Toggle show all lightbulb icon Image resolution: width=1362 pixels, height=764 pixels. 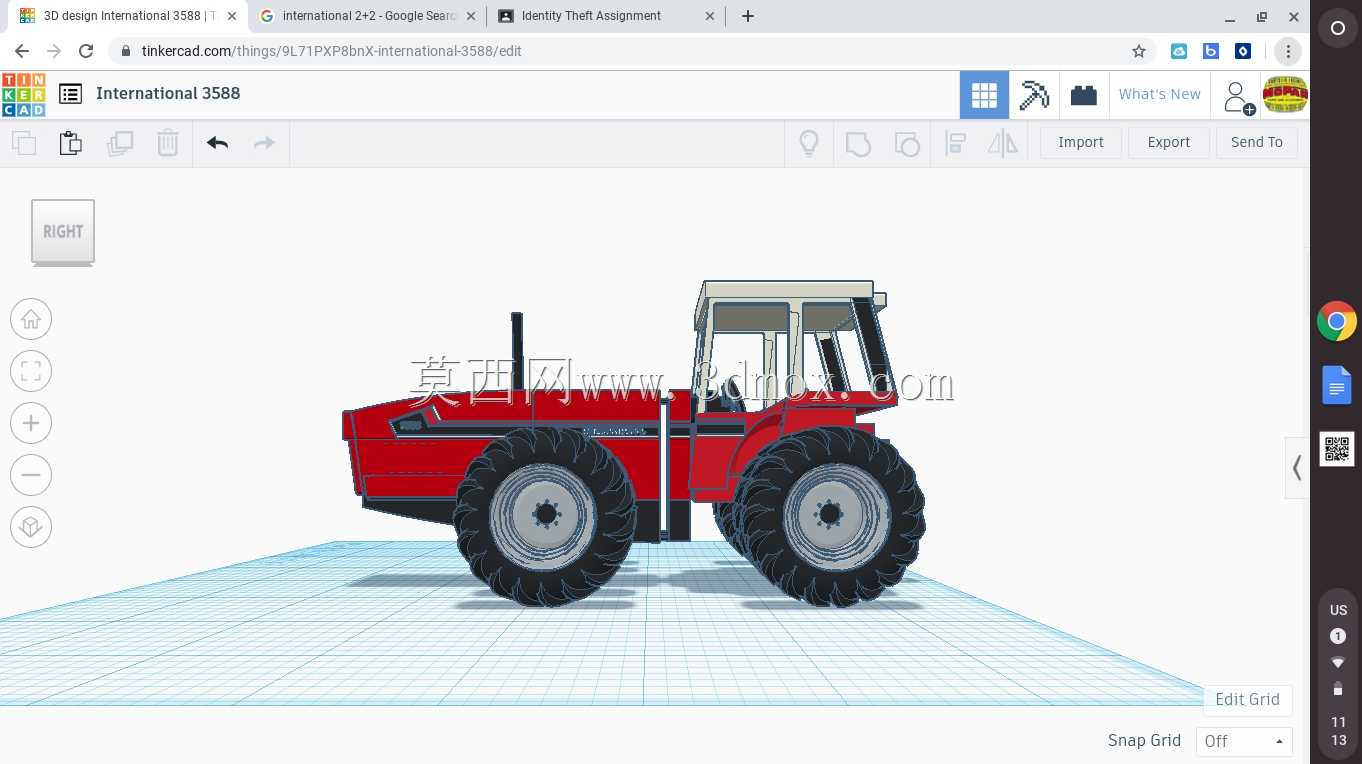click(809, 143)
